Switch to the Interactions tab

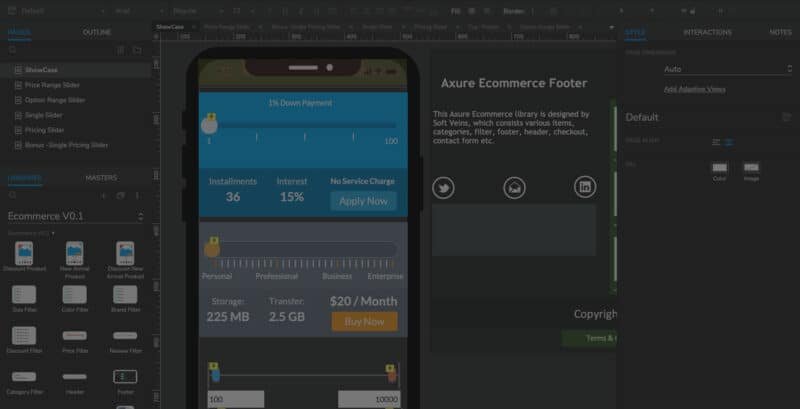pyautogui.click(x=707, y=32)
